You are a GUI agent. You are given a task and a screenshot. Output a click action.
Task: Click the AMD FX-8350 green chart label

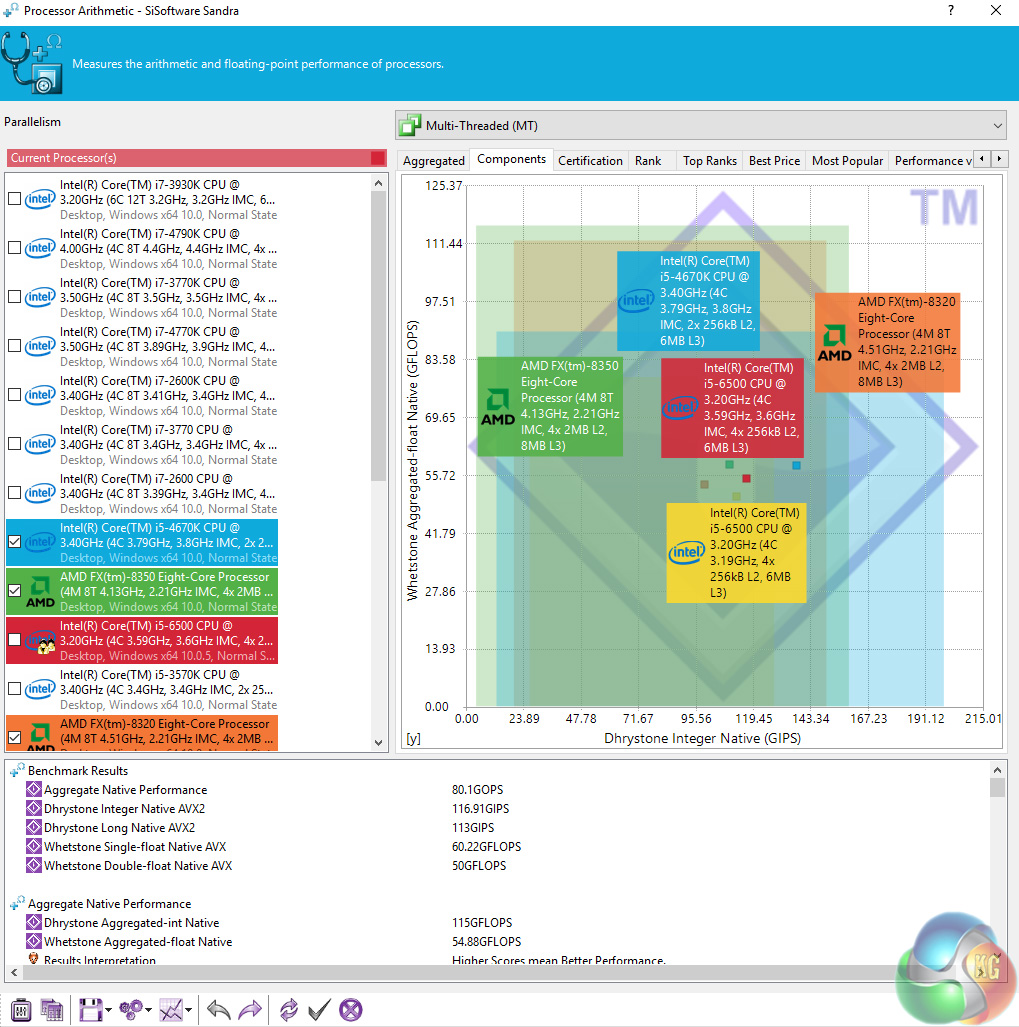[550, 406]
